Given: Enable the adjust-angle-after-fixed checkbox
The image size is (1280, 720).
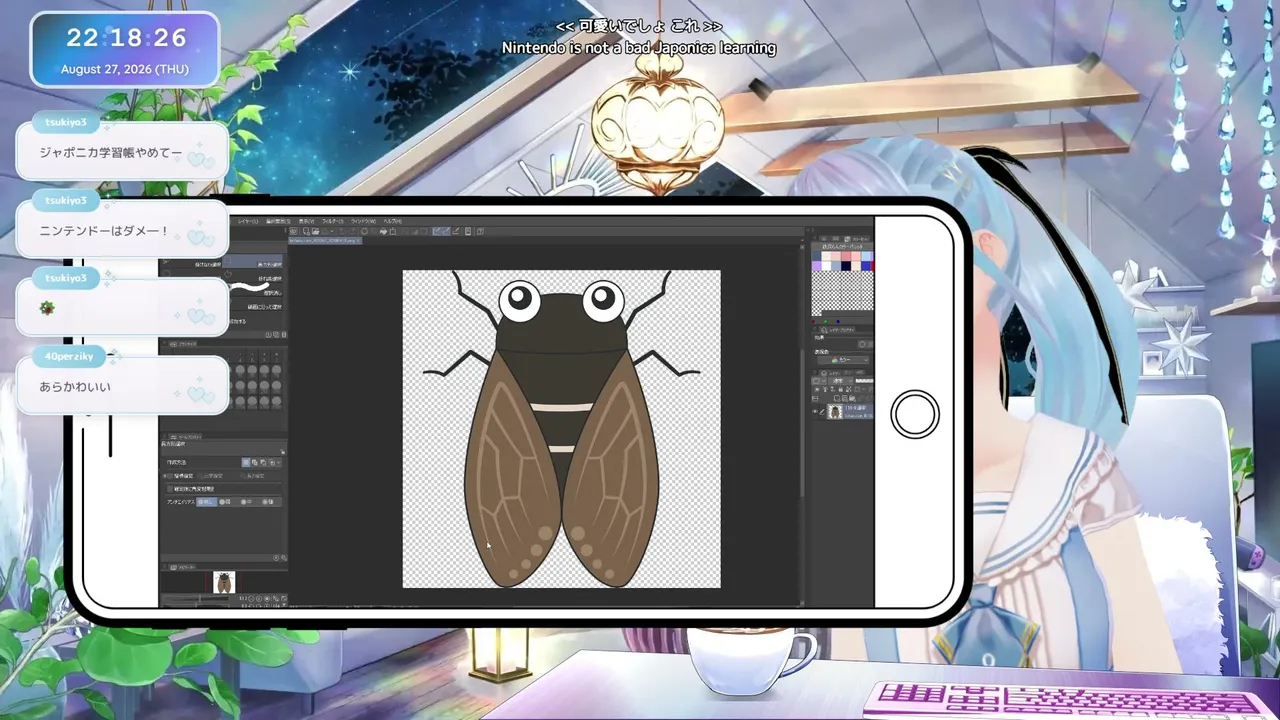Looking at the screenshot, I should tap(170, 489).
